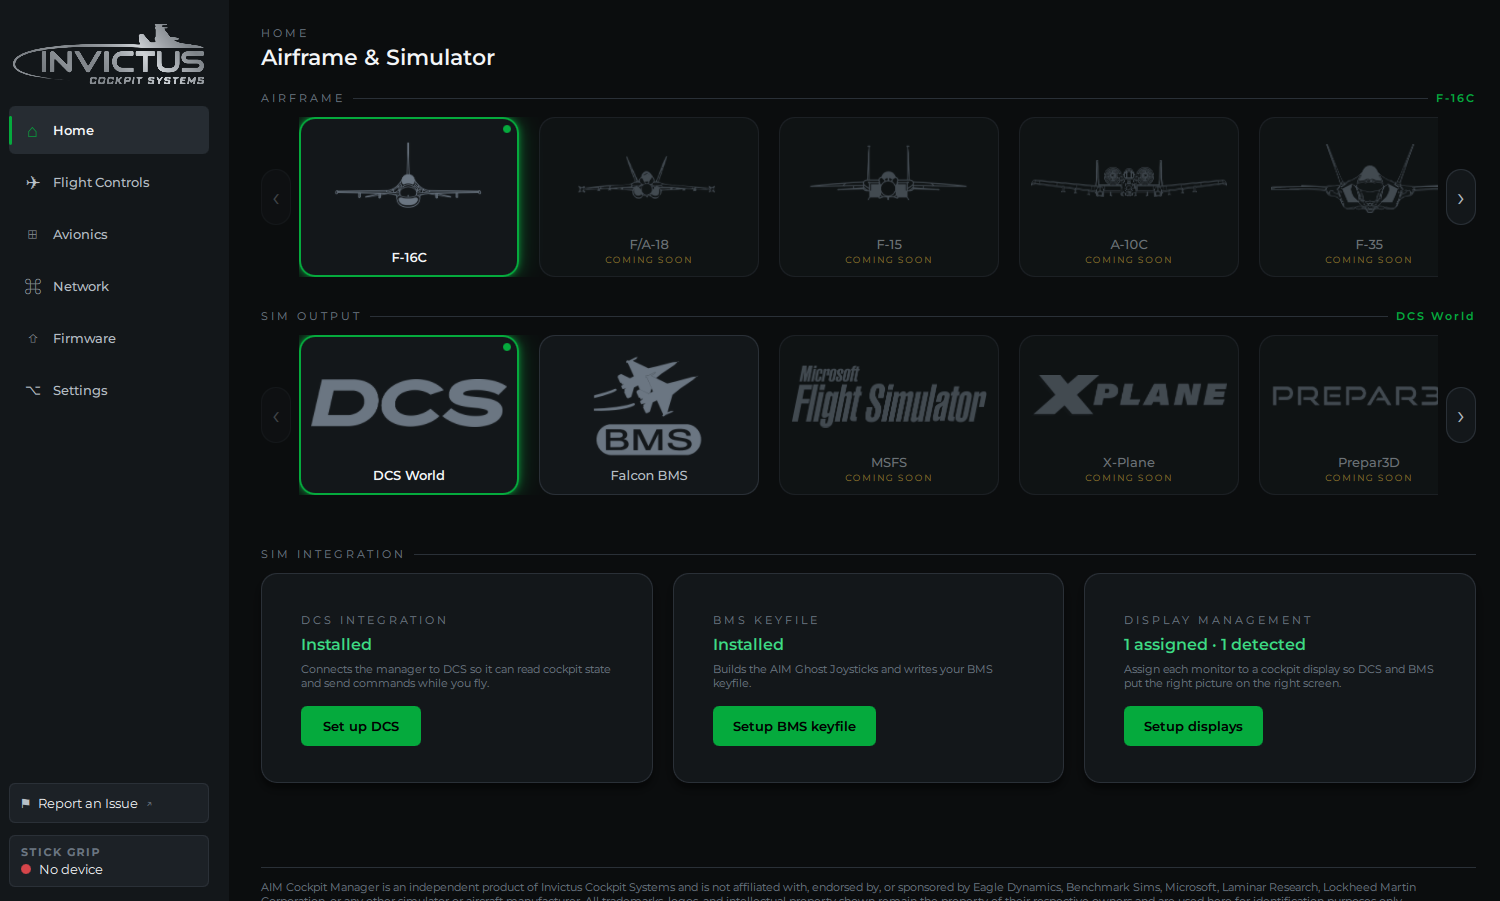Open Flight Controls page

pos(109,182)
